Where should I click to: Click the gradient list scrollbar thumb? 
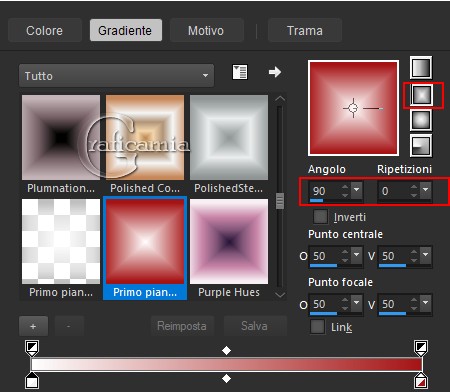click(280, 201)
